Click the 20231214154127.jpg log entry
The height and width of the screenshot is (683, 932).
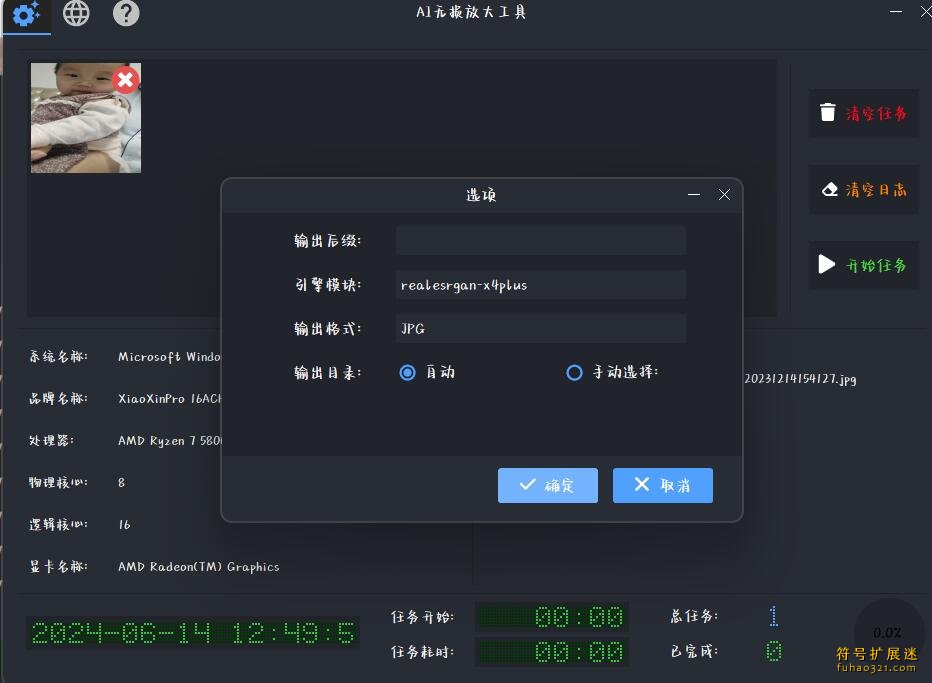801,379
